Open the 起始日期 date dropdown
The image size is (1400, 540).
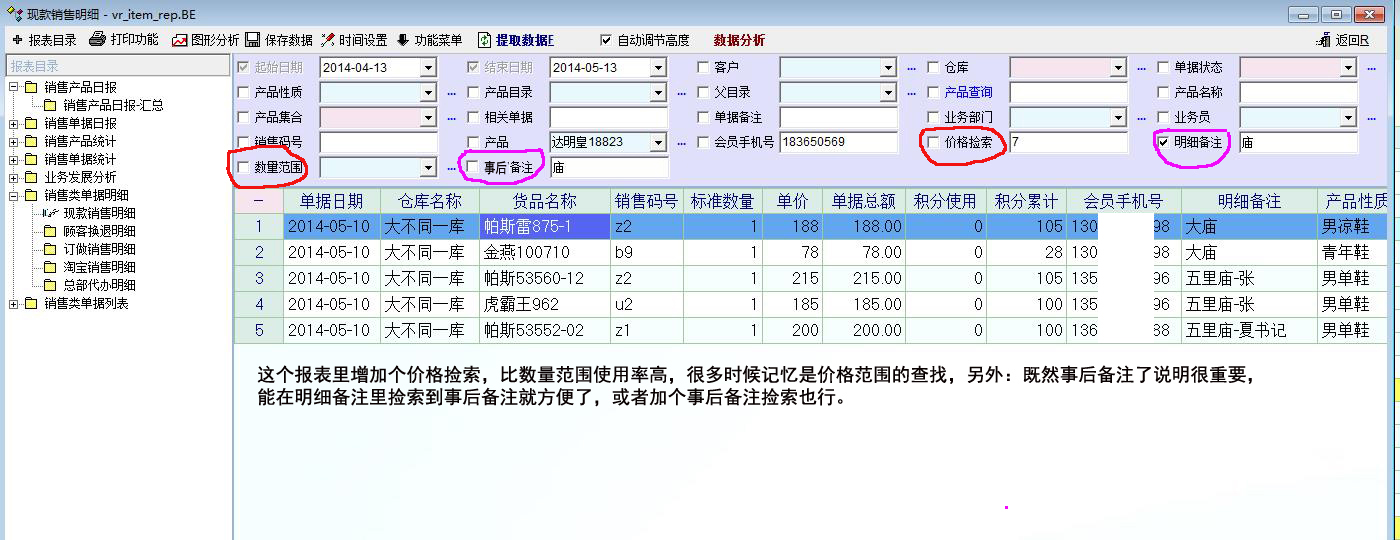pos(428,68)
